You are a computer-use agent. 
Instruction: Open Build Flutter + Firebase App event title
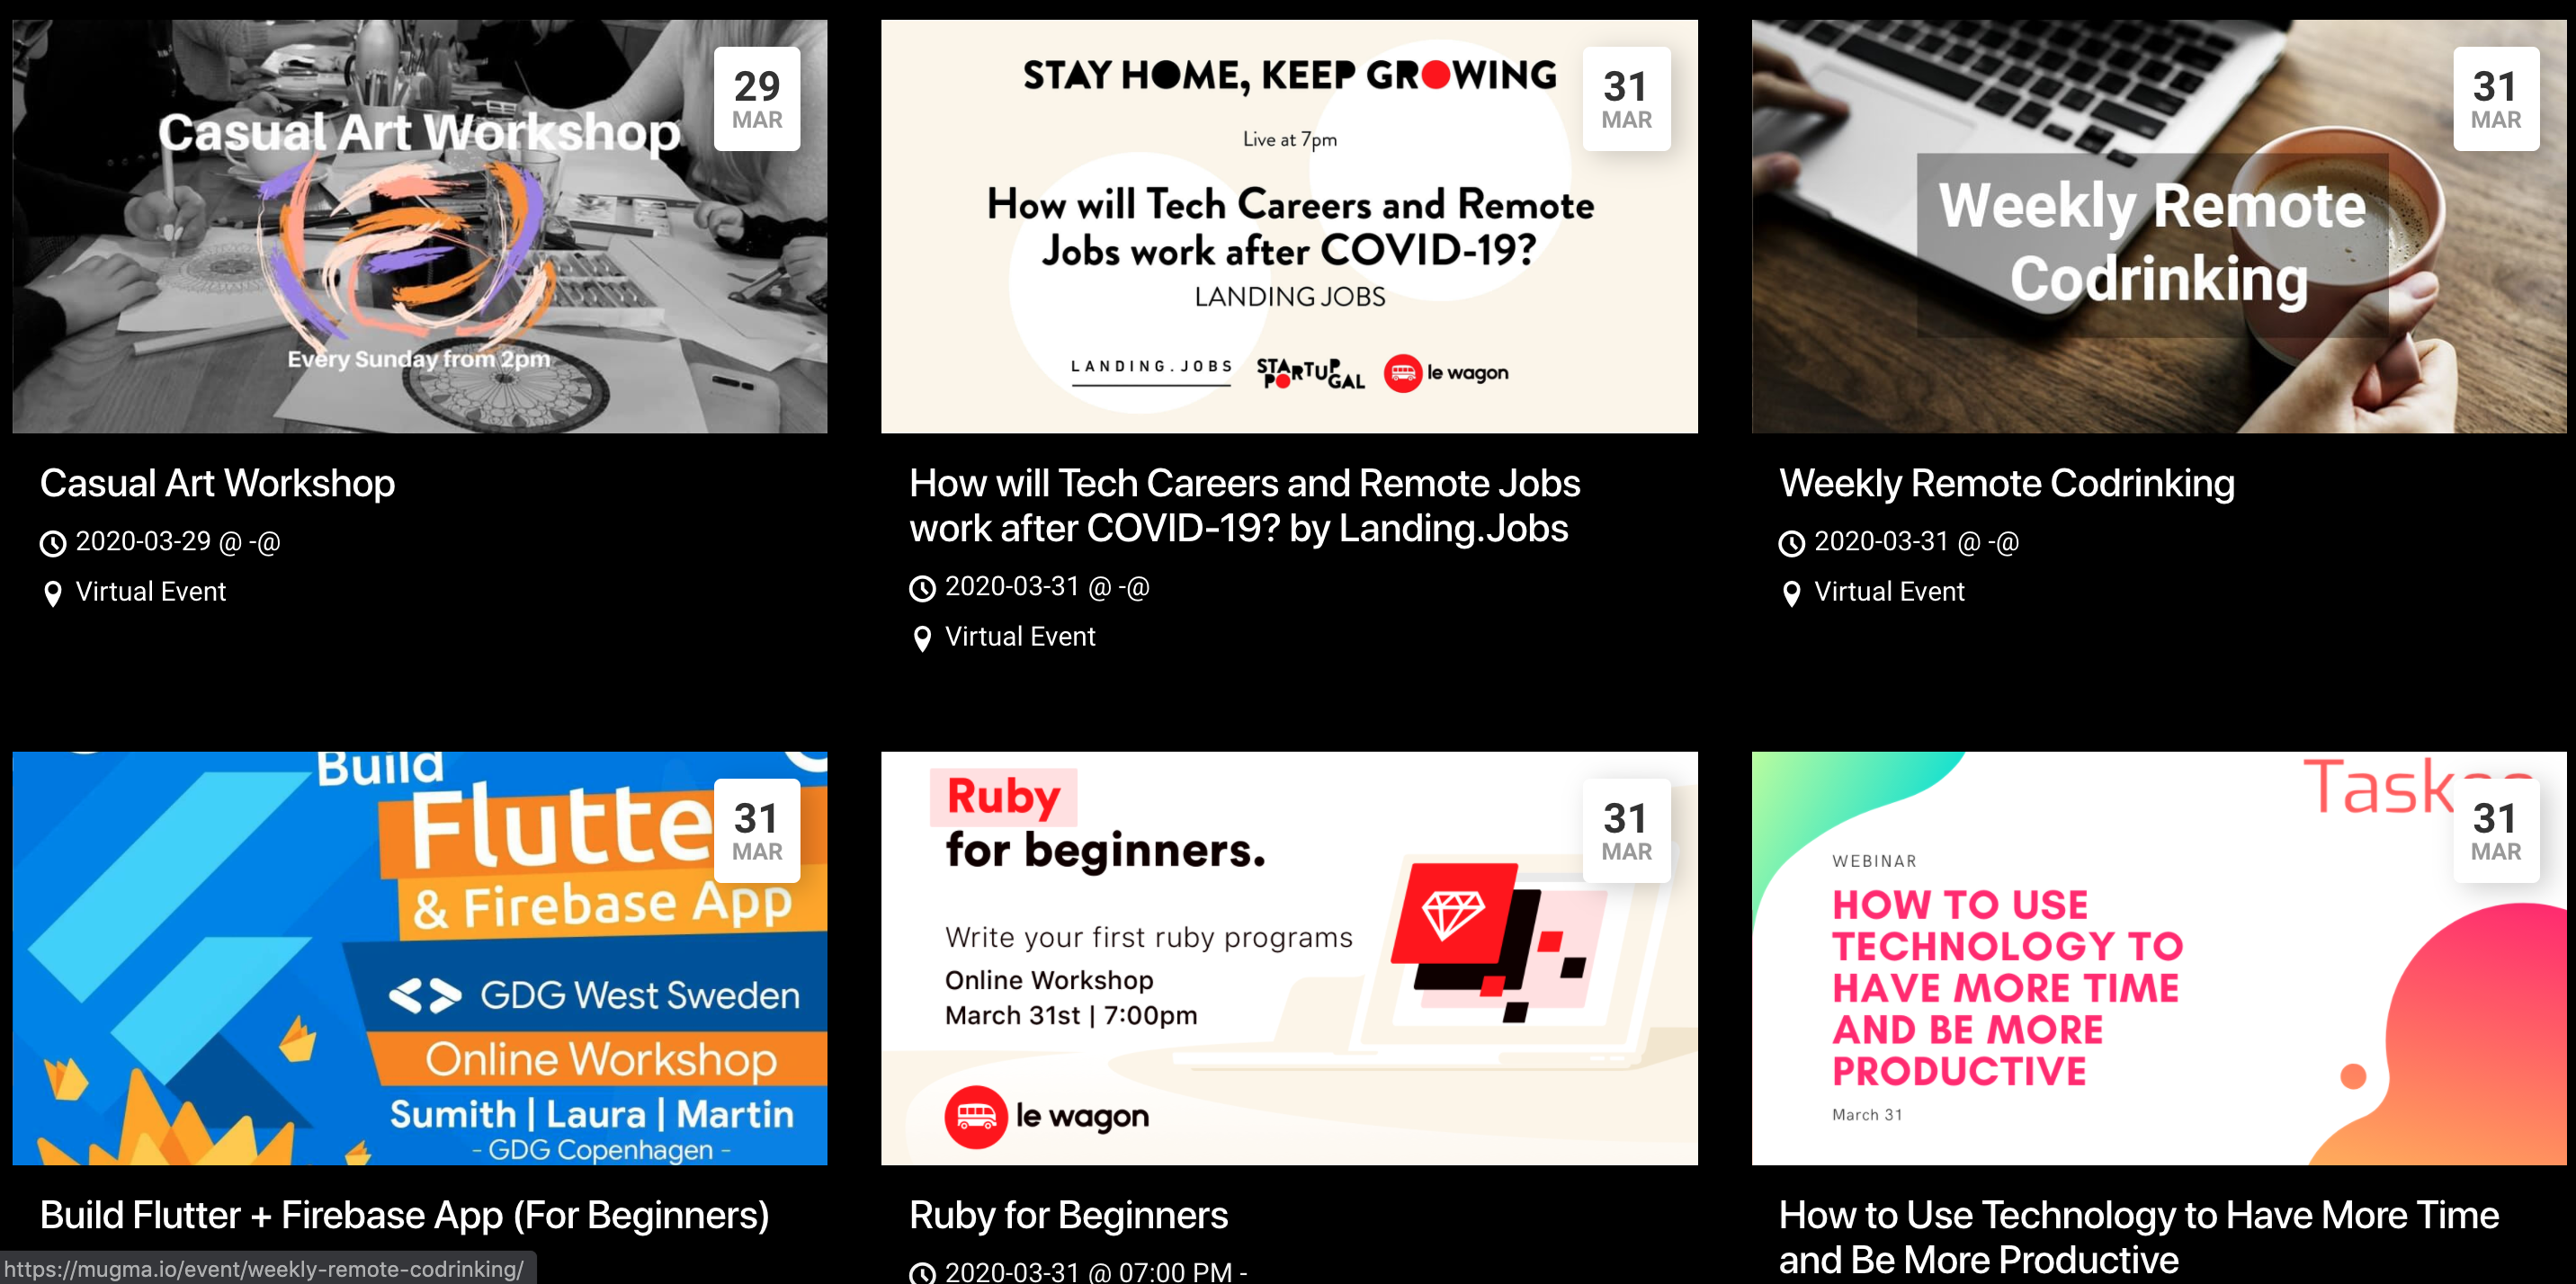[404, 1215]
